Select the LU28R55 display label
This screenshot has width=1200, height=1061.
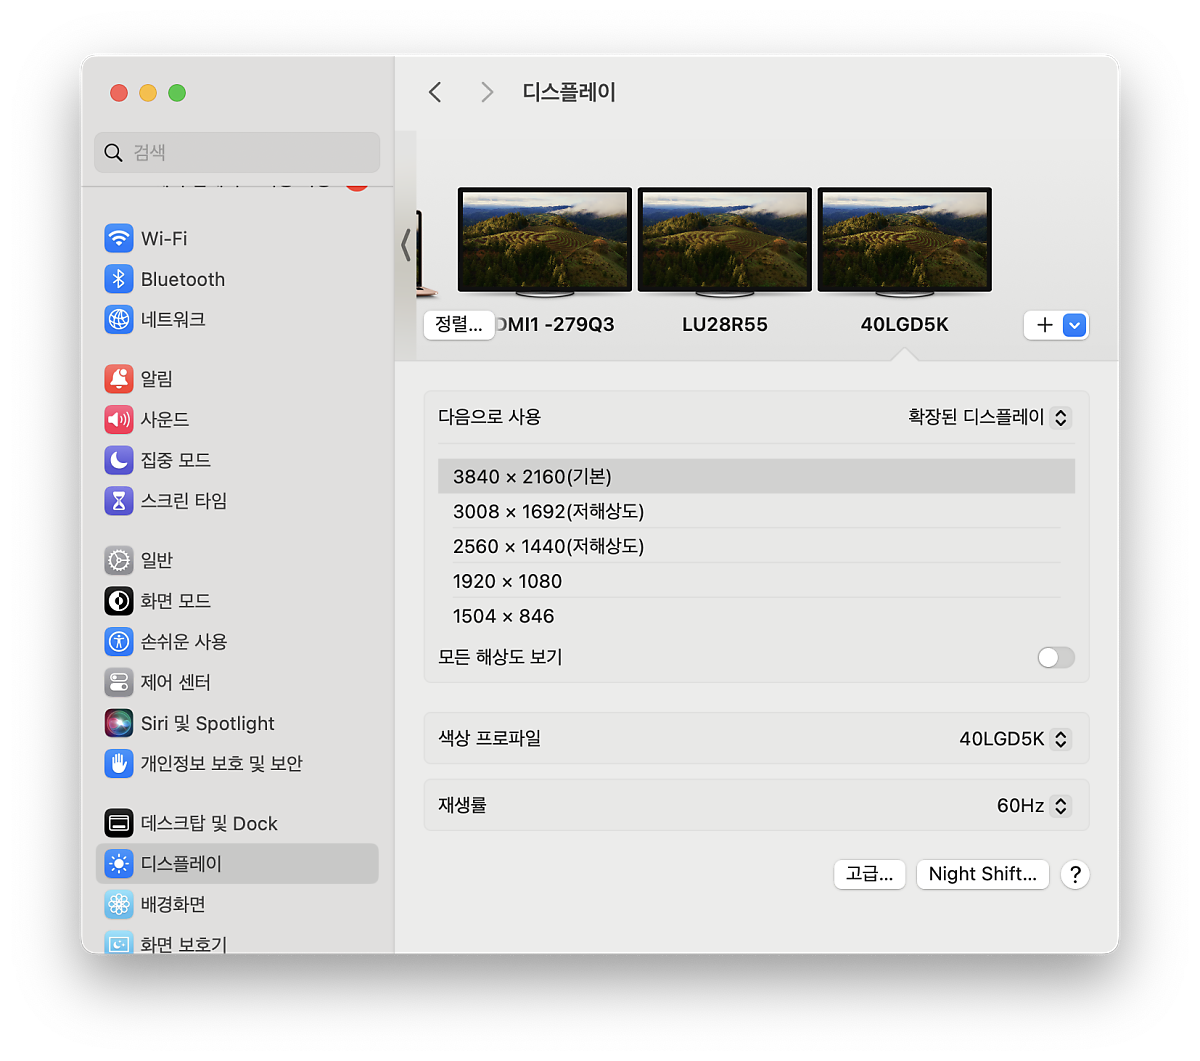pyautogui.click(x=725, y=324)
